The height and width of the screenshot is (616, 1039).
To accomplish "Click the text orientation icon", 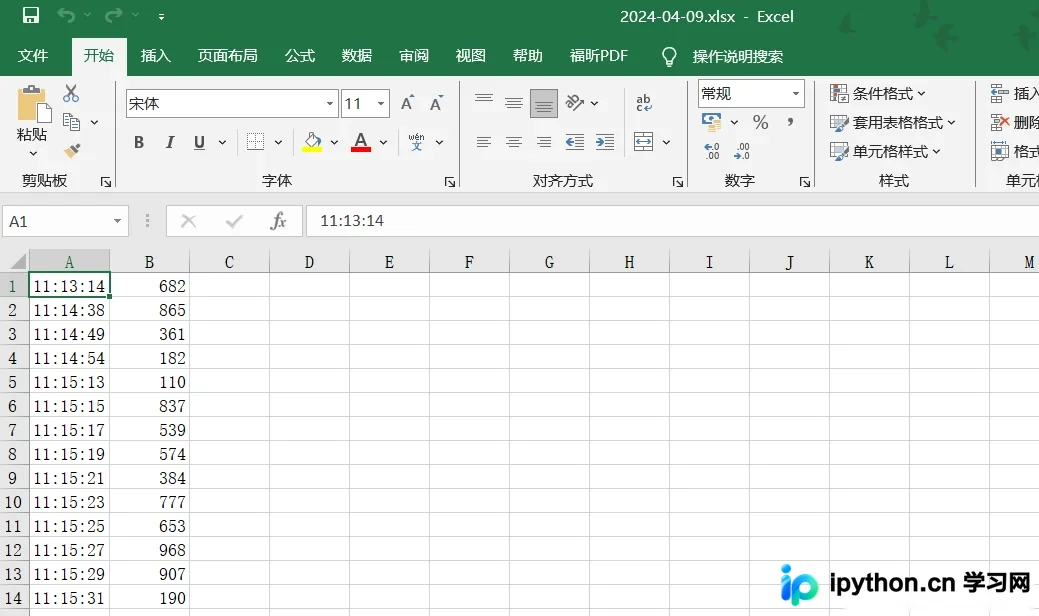I will (574, 103).
